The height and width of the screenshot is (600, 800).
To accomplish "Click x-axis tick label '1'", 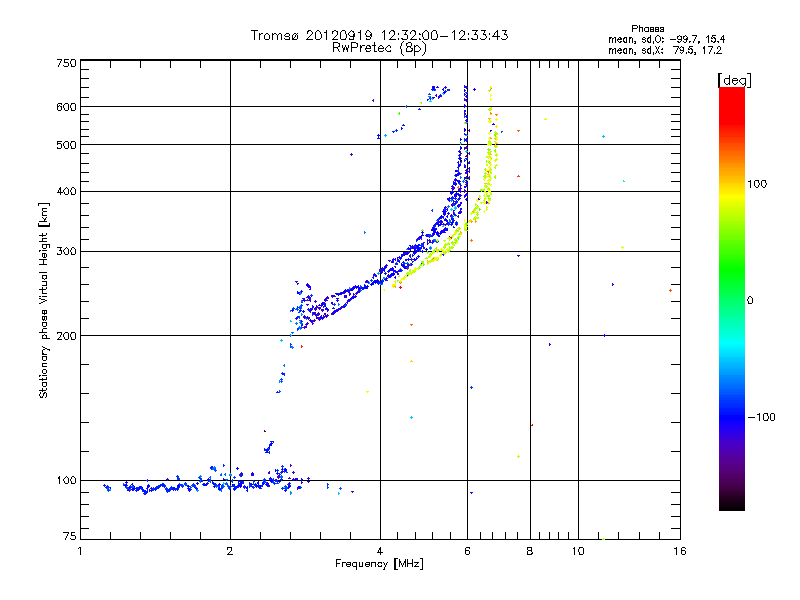I will pyautogui.click(x=80, y=551).
